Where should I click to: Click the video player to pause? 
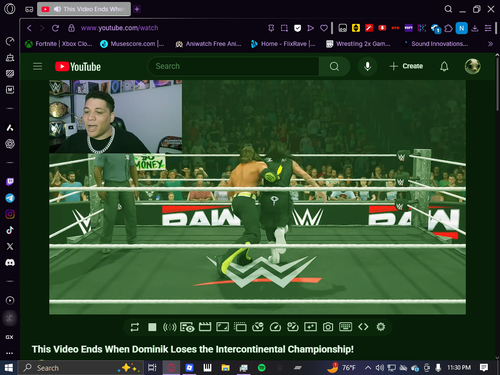(257, 197)
